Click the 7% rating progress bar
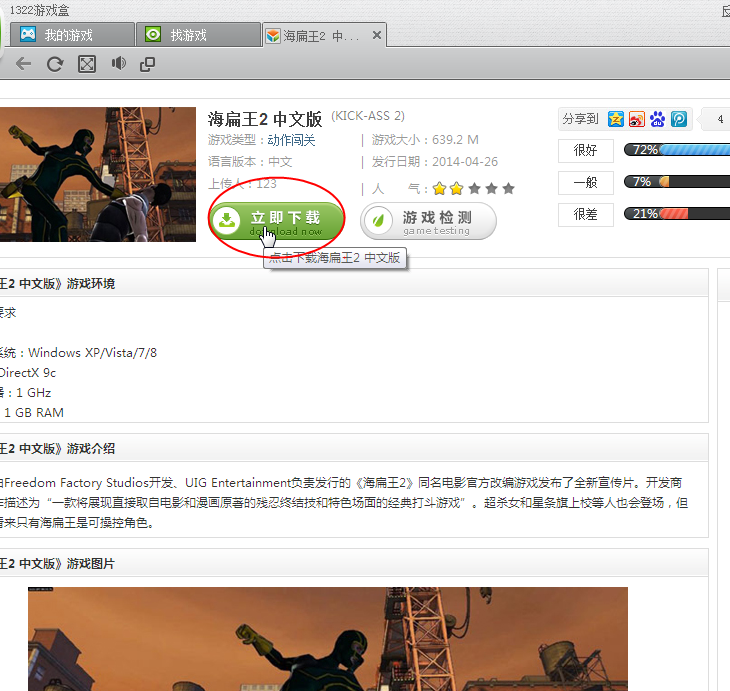 pyautogui.click(x=677, y=182)
